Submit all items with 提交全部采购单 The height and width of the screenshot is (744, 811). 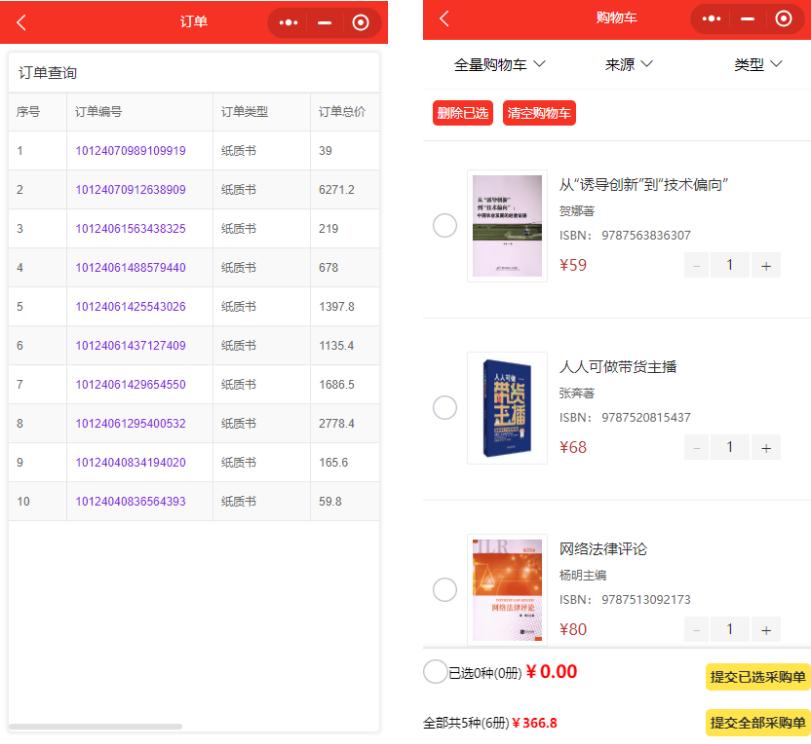(757, 722)
